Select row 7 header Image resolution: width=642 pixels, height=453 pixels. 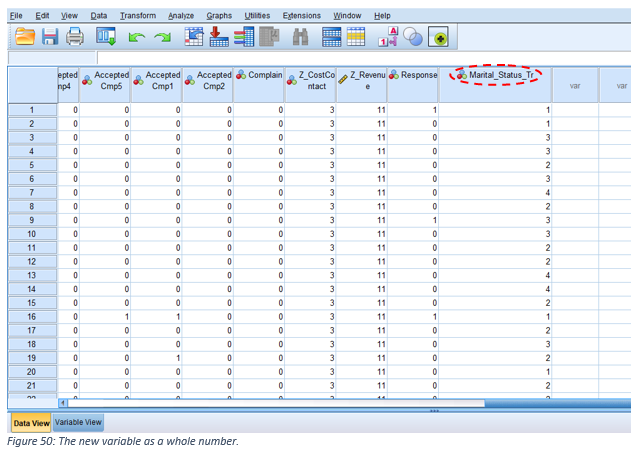pyautogui.click(x=31, y=191)
